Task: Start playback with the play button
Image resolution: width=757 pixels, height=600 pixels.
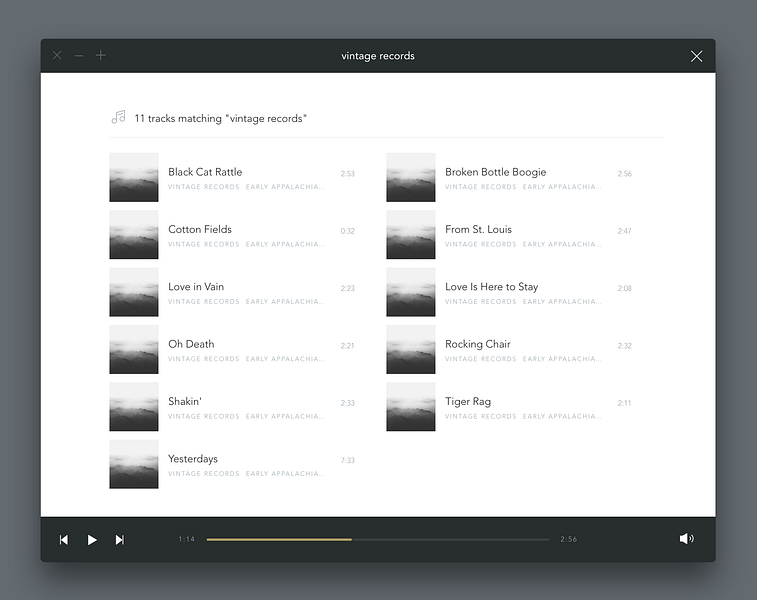Action: click(x=92, y=539)
